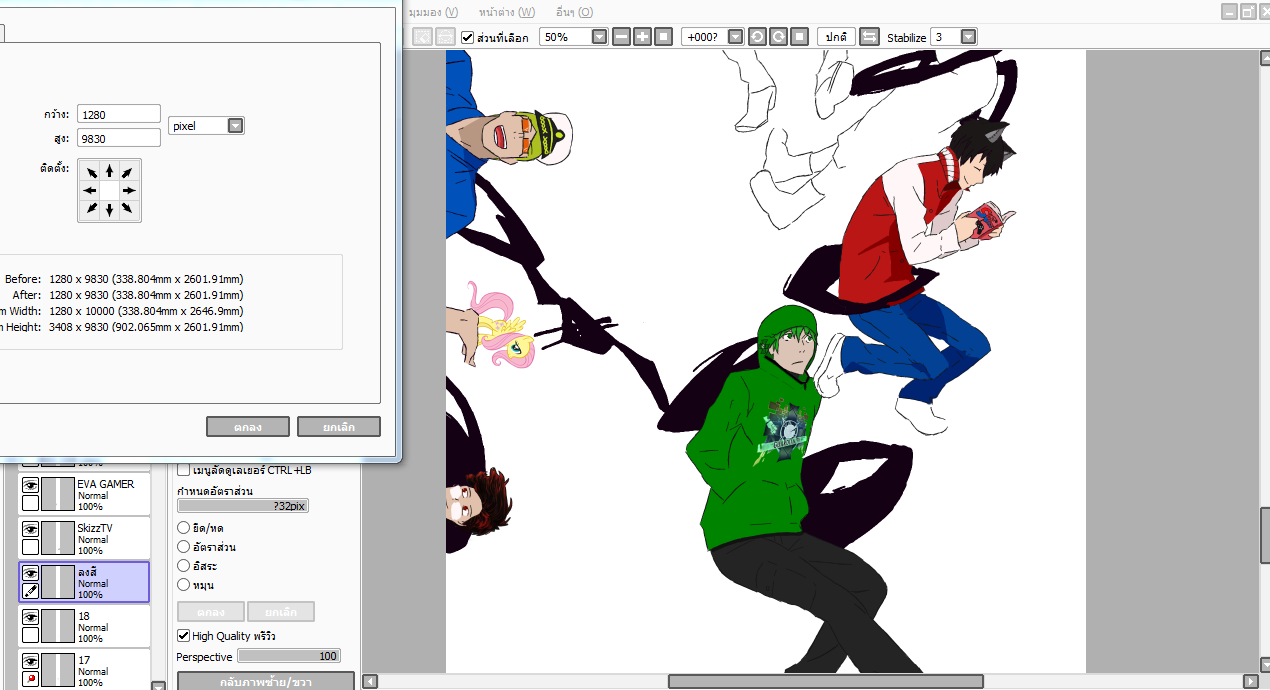
Task: Select right anchor arrow in canvas dialog
Action: coord(128,190)
